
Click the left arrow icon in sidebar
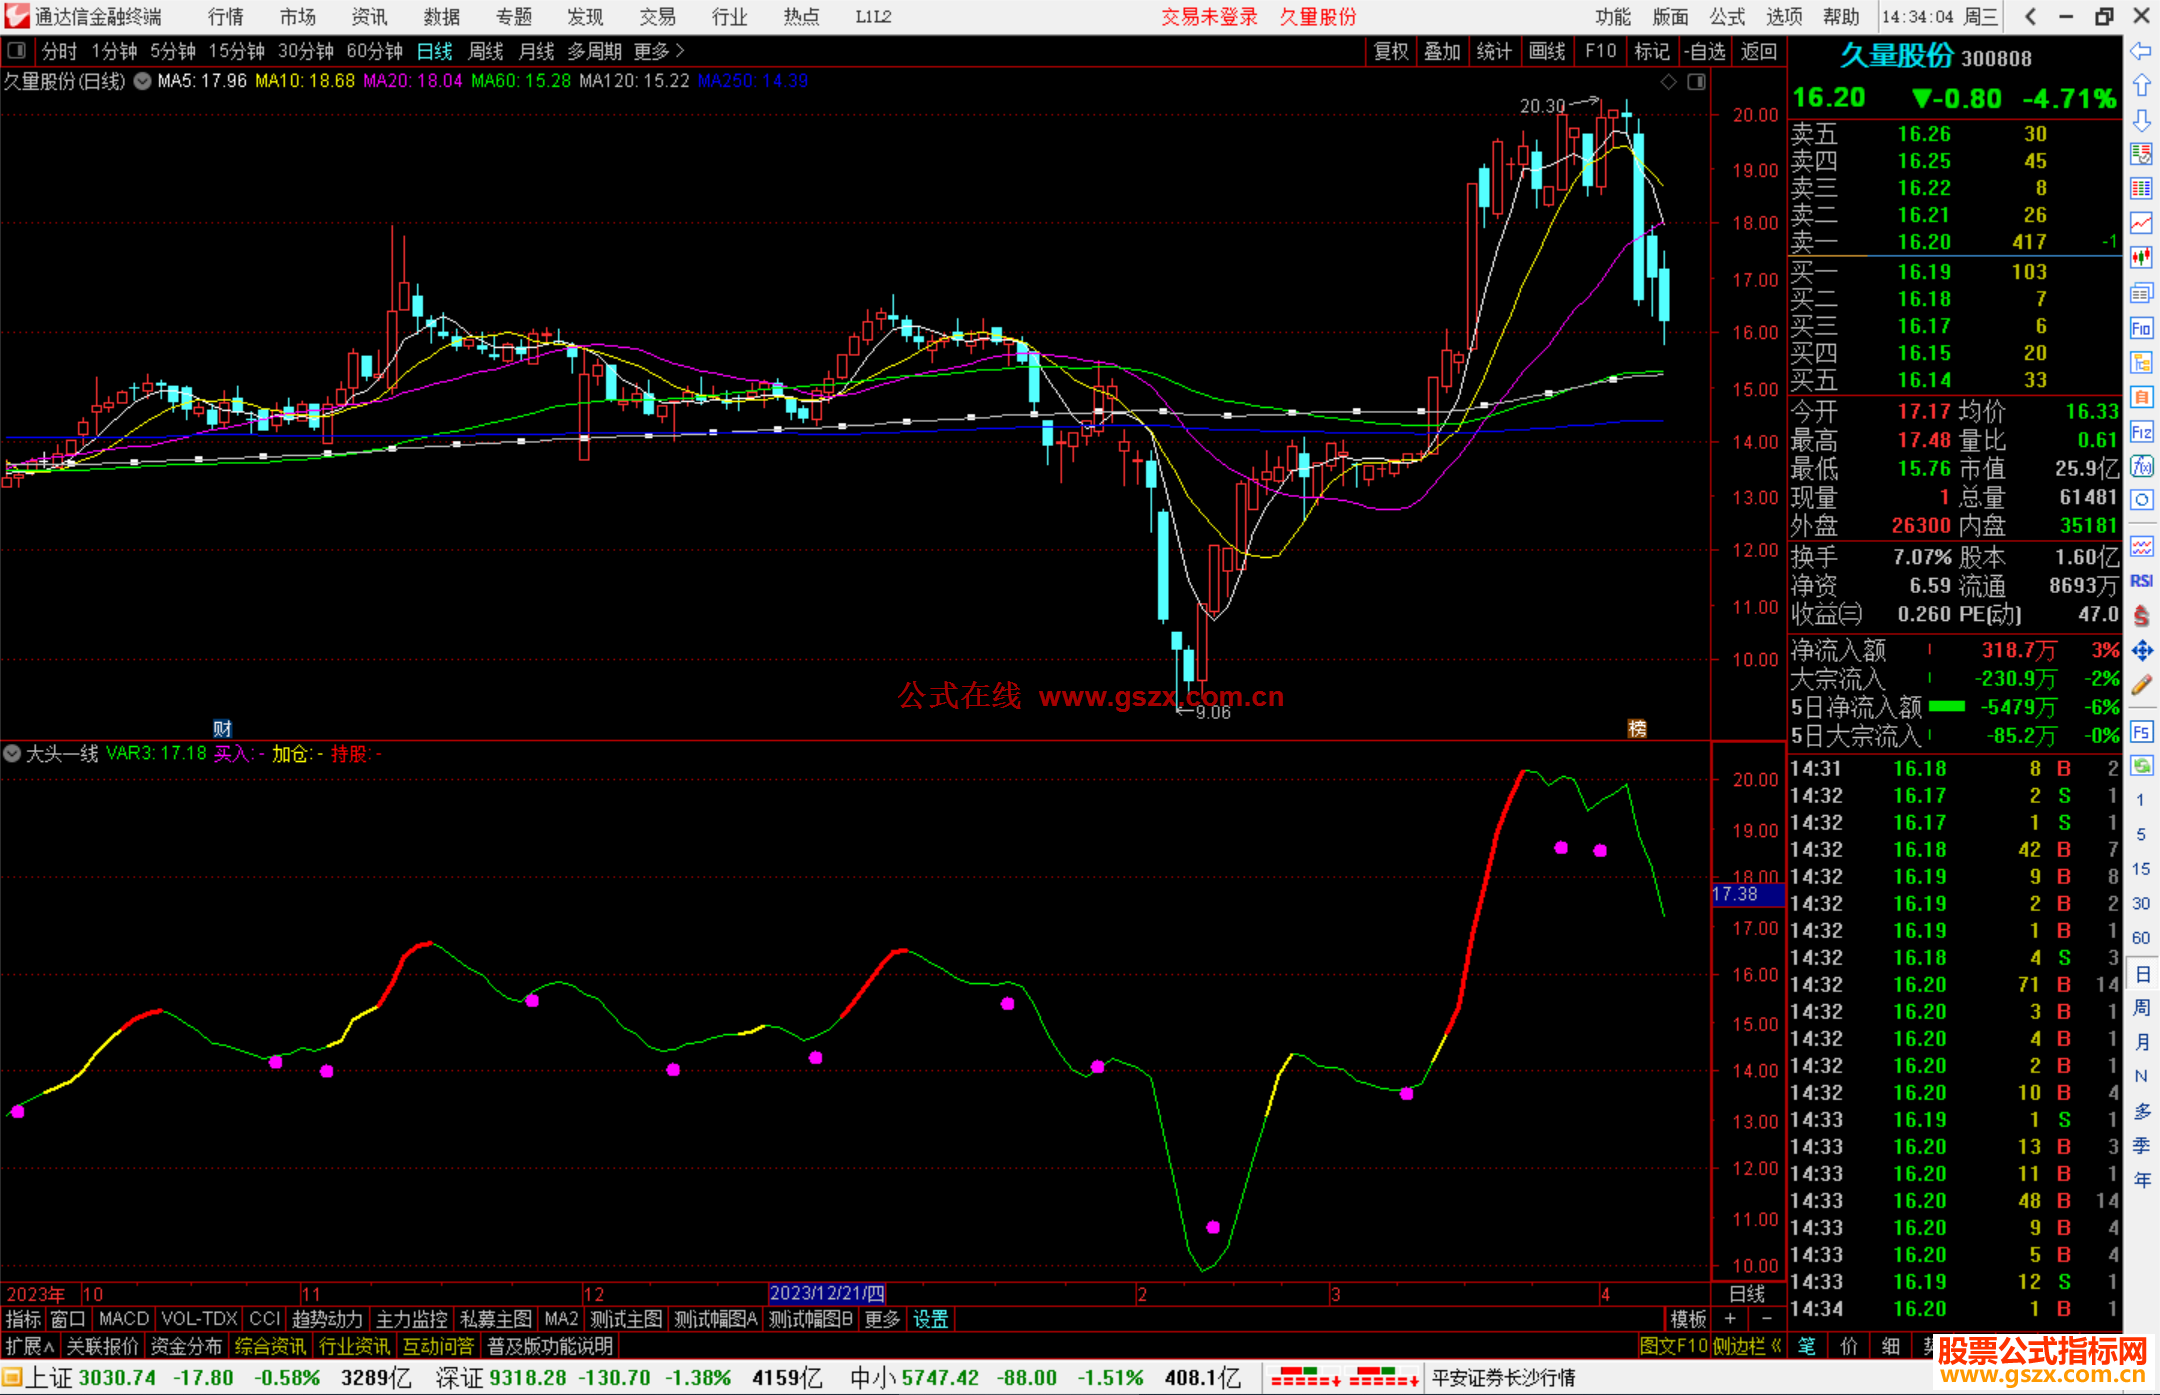(x=2141, y=51)
